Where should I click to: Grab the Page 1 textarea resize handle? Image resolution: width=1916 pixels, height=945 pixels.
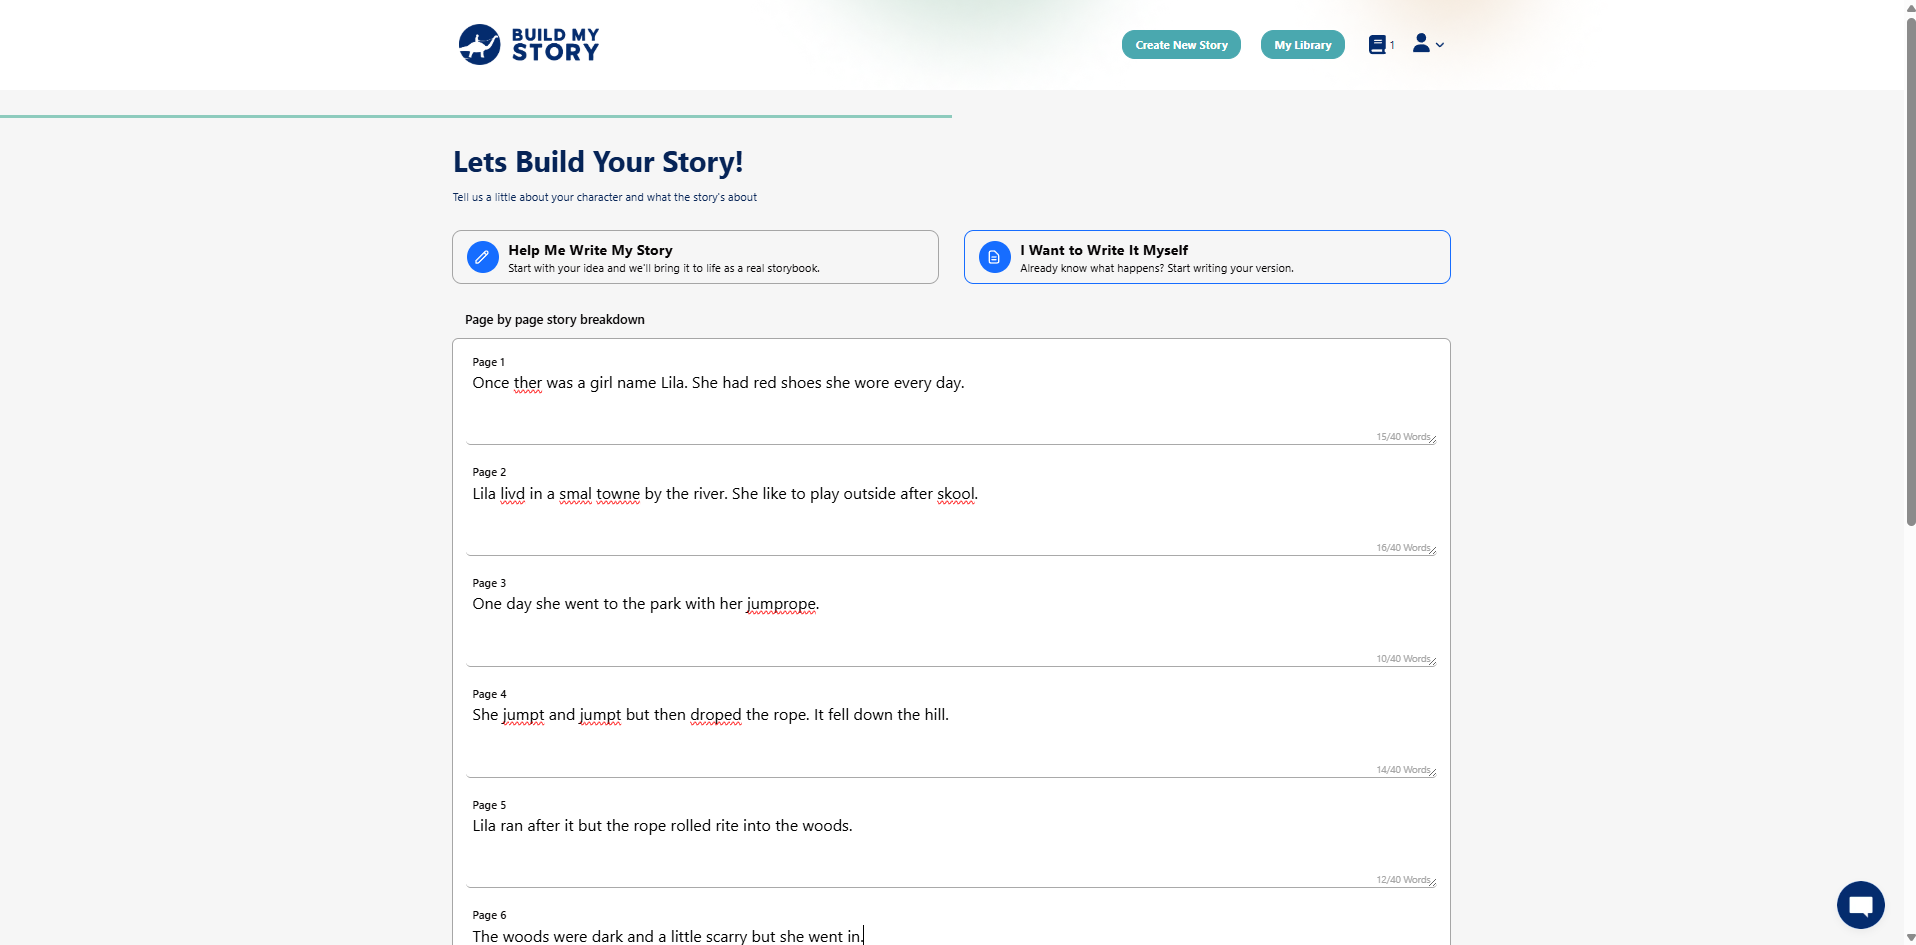tap(1432, 439)
